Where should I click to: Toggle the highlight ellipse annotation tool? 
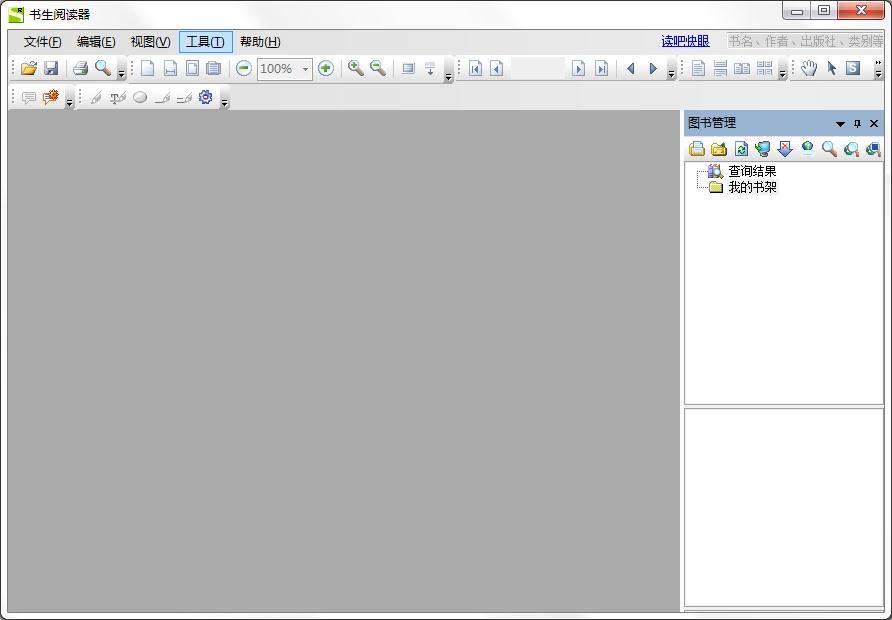[140, 97]
